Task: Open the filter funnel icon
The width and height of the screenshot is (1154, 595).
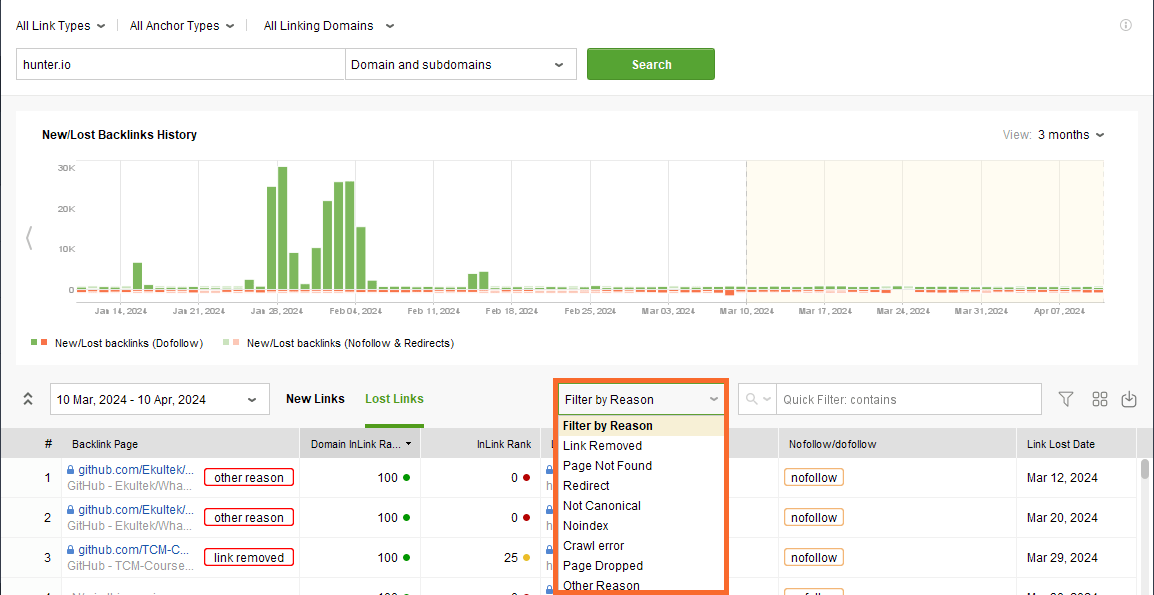Action: coord(1065,399)
